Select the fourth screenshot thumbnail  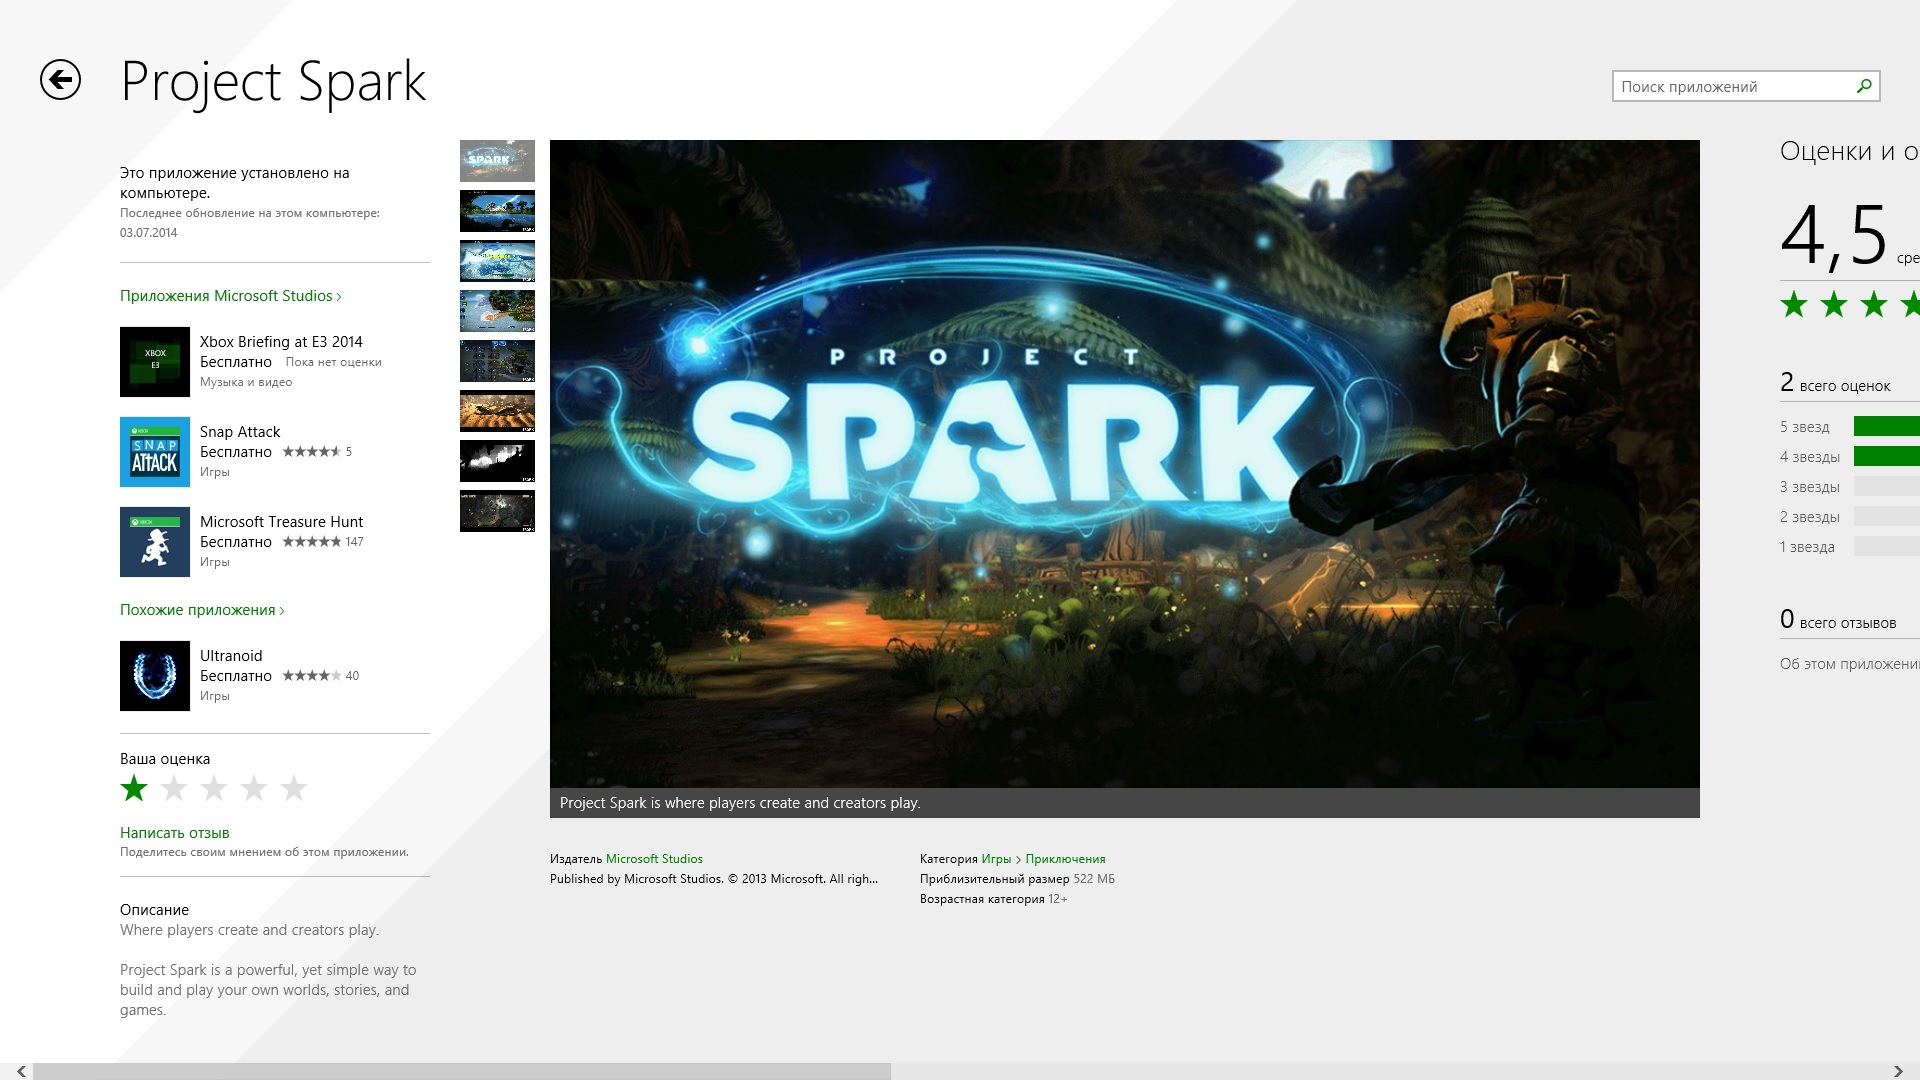(x=497, y=311)
